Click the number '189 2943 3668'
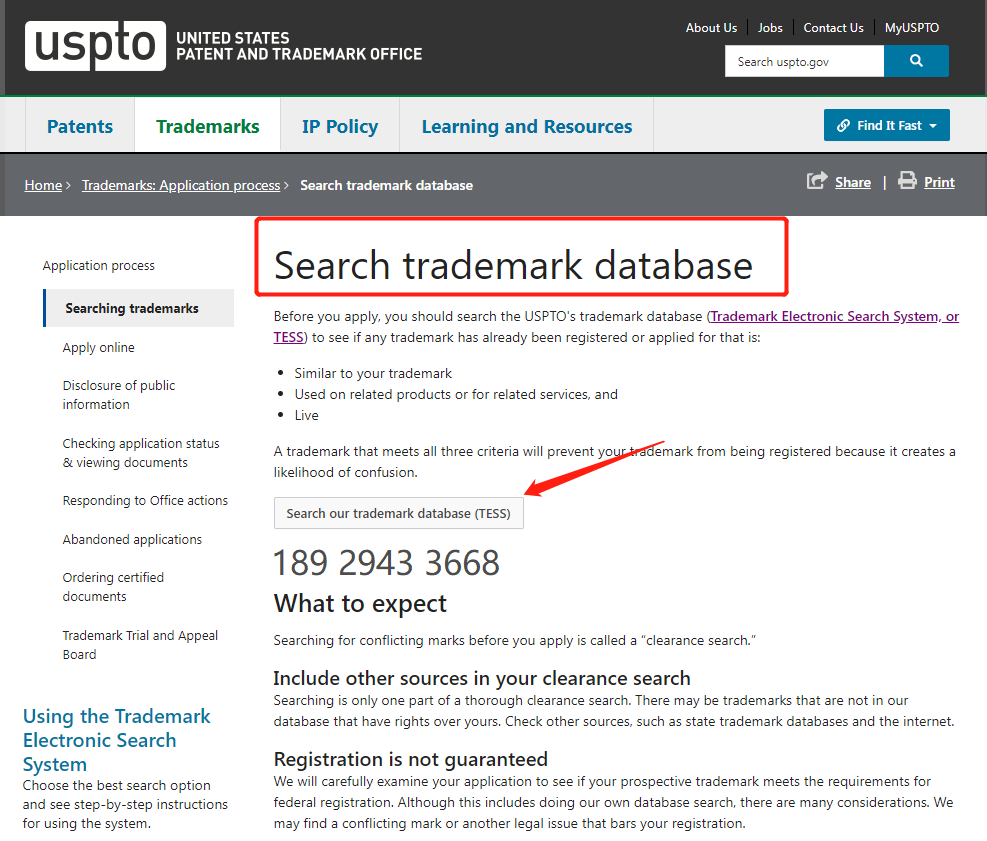The width and height of the screenshot is (987, 841). coord(386,562)
